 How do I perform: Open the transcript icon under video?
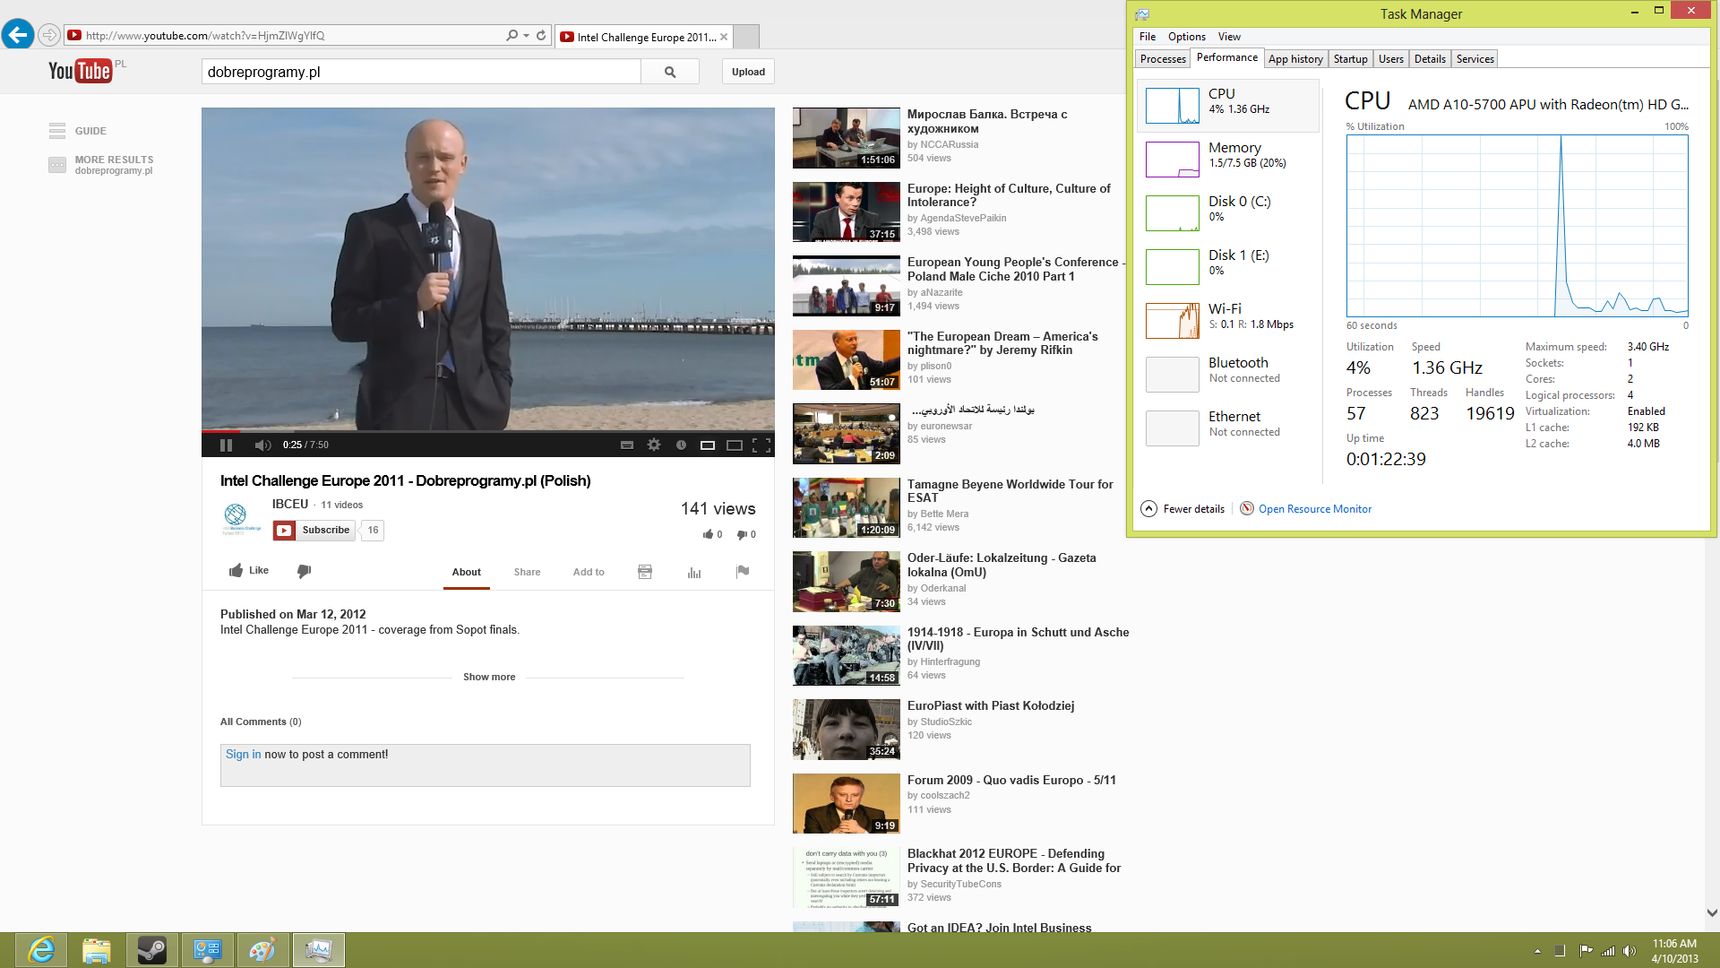(645, 572)
